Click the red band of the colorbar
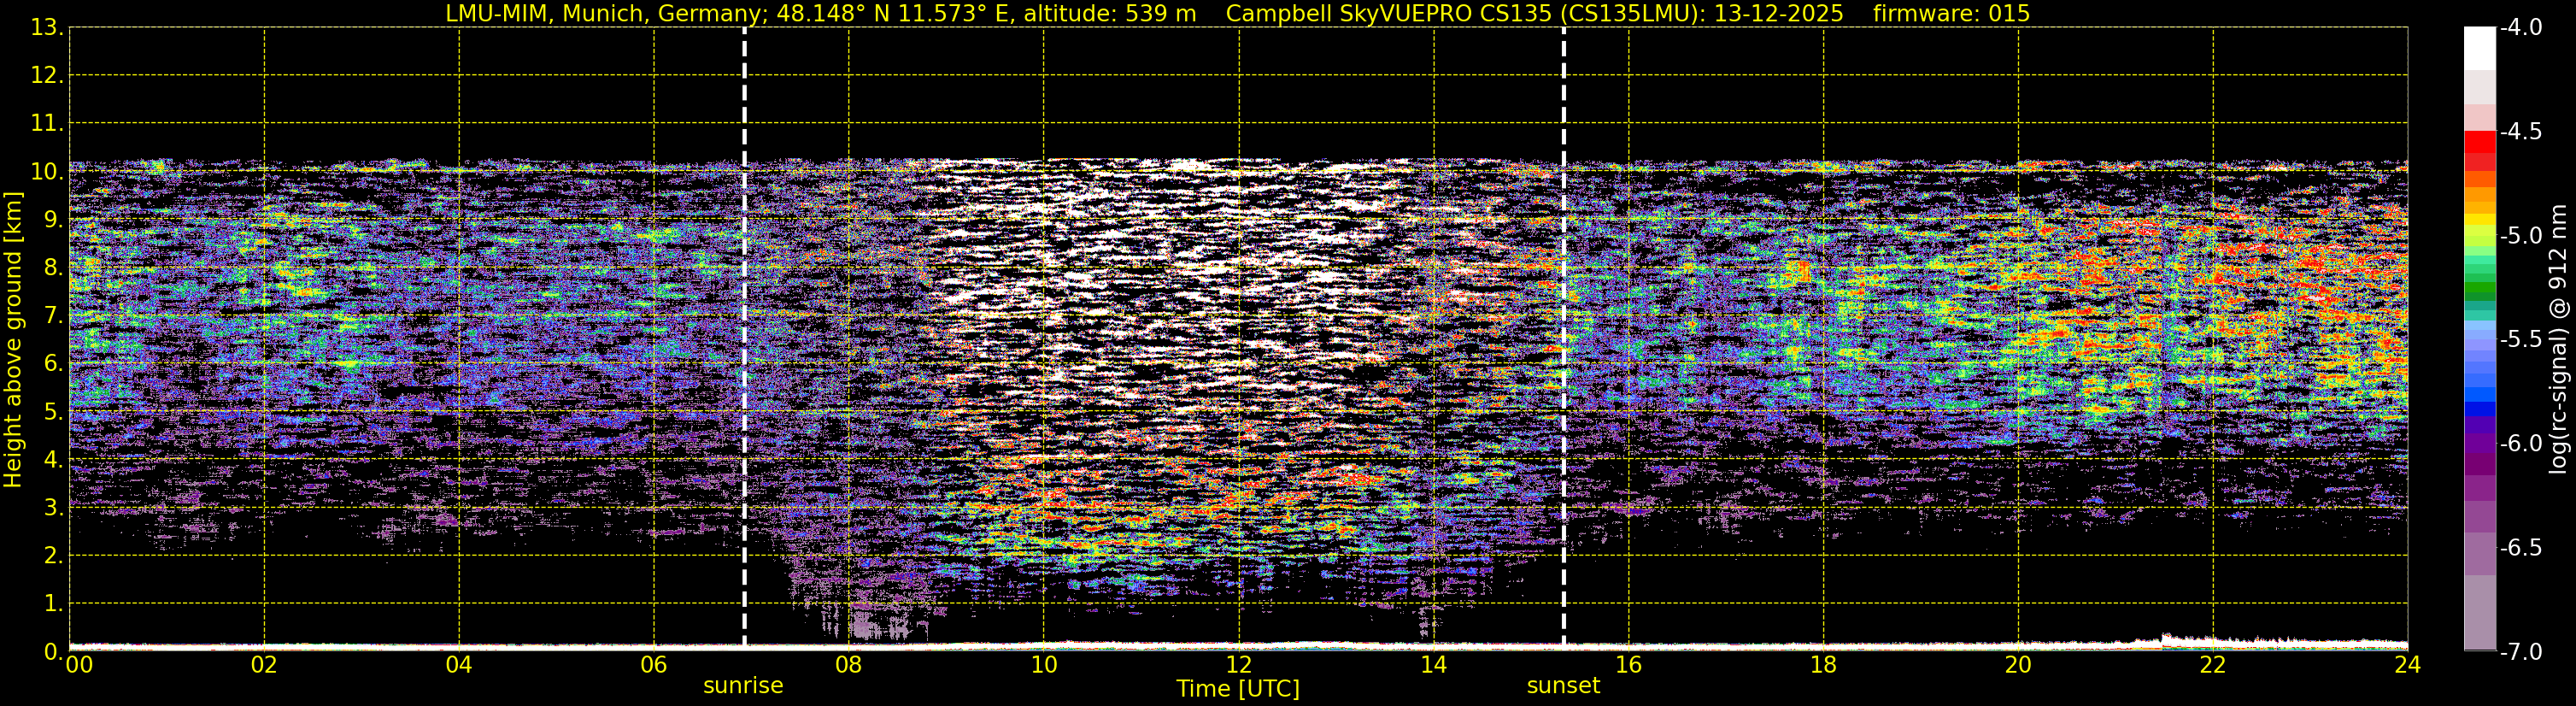Image resolution: width=2576 pixels, height=706 pixels. coord(2479,142)
